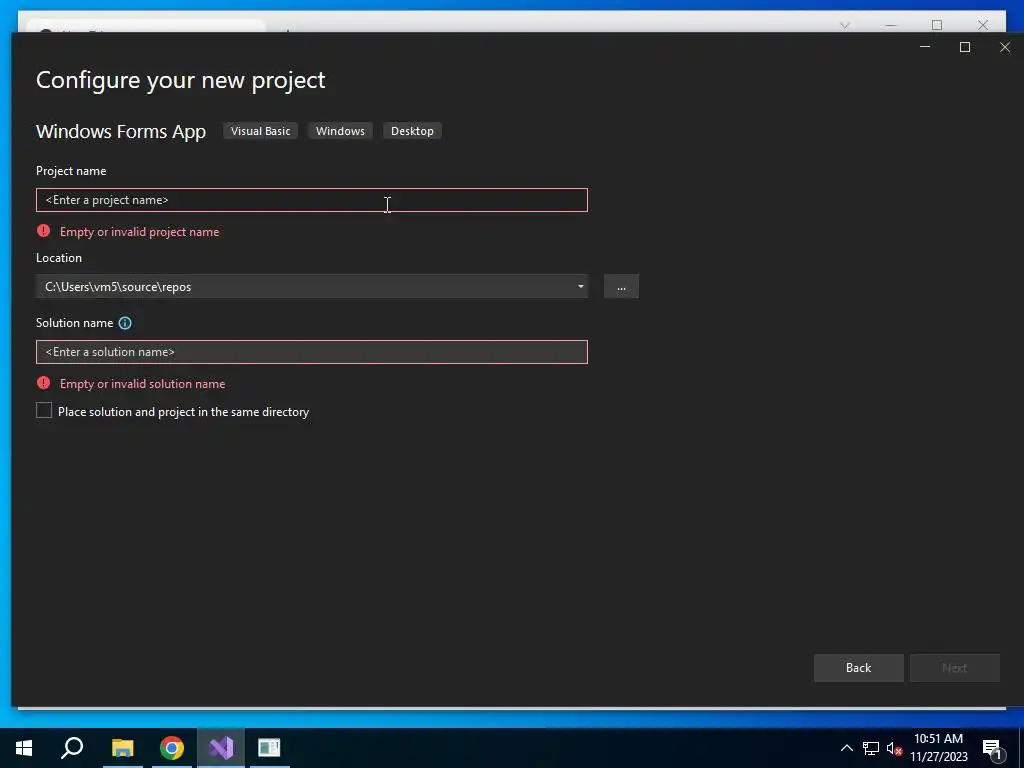1024x768 pixels.
Task: Browse for location with the ellipsis button
Action: click(621, 287)
